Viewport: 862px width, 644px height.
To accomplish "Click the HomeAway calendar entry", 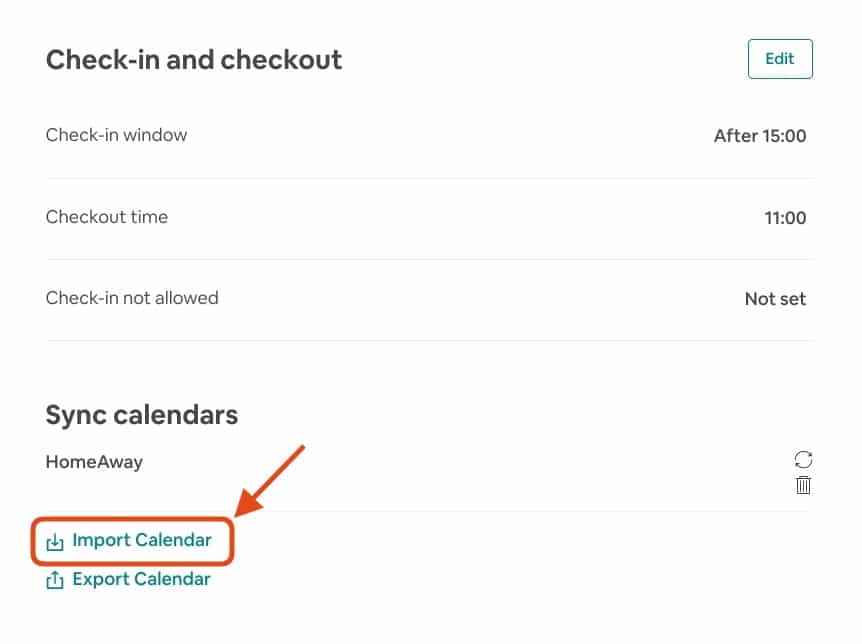I will 94,461.
